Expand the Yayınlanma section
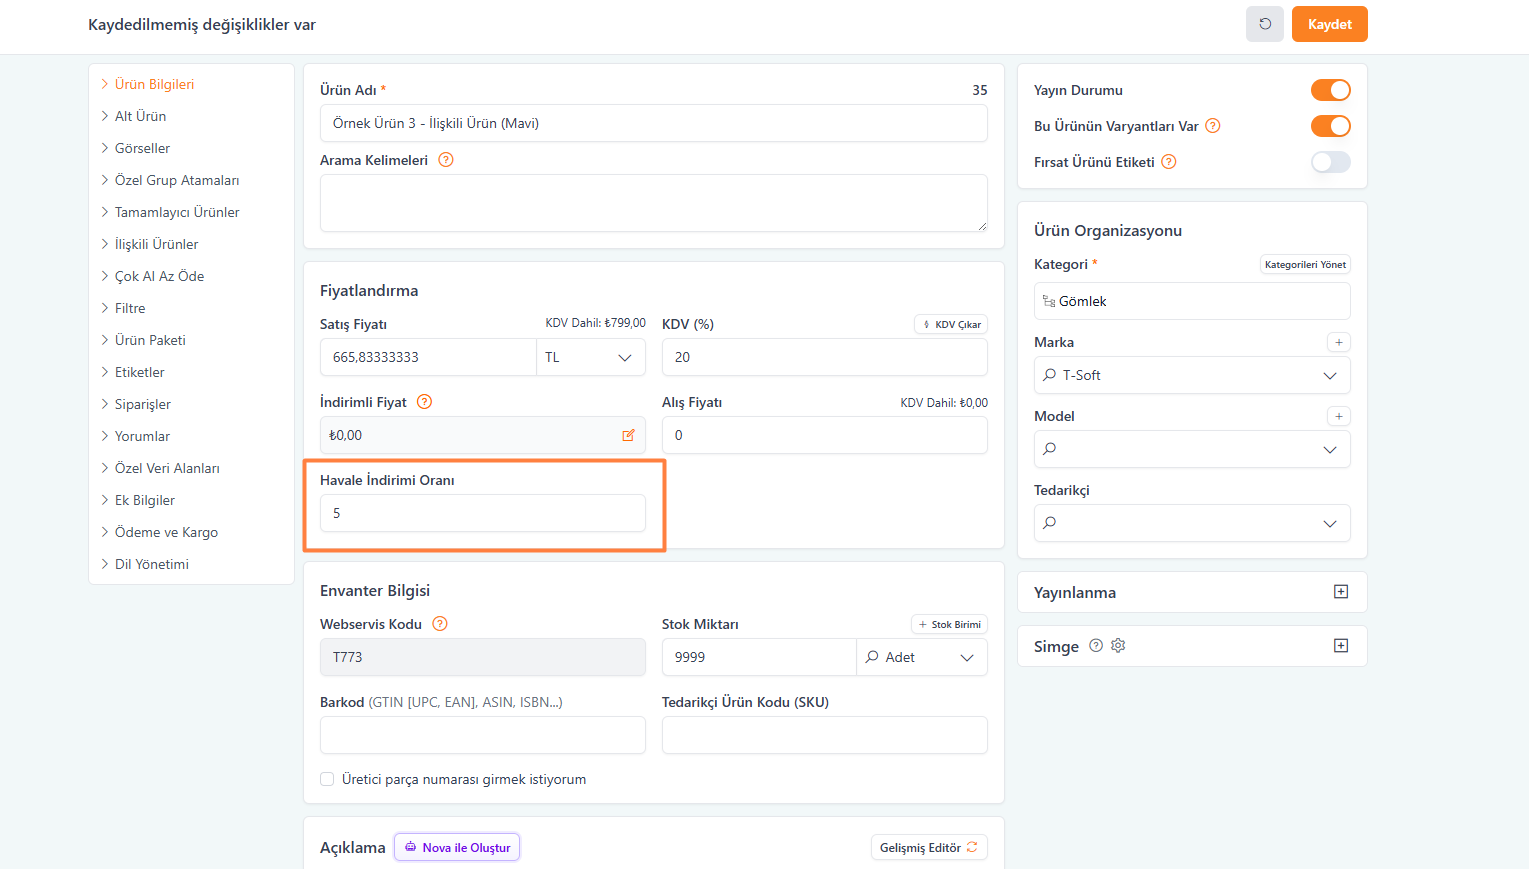 (x=1341, y=592)
